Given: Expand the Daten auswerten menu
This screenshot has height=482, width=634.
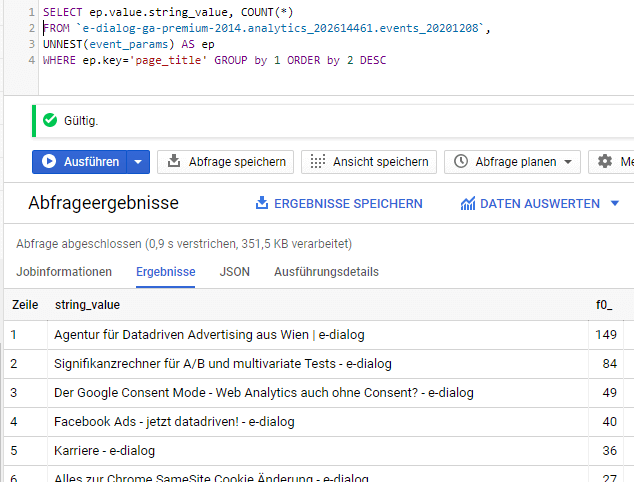Looking at the screenshot, I should coord(614,204).
